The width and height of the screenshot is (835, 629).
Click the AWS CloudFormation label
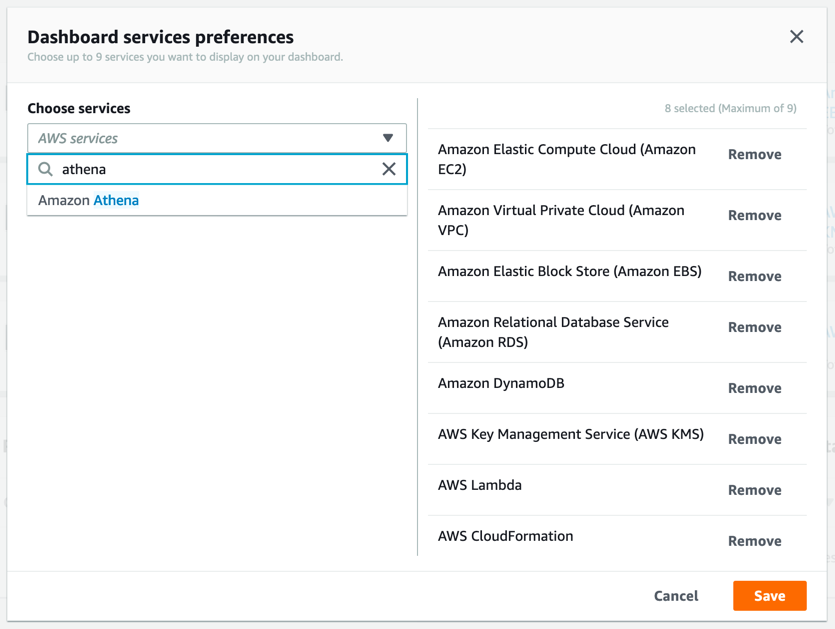click(x=505, y=536)
